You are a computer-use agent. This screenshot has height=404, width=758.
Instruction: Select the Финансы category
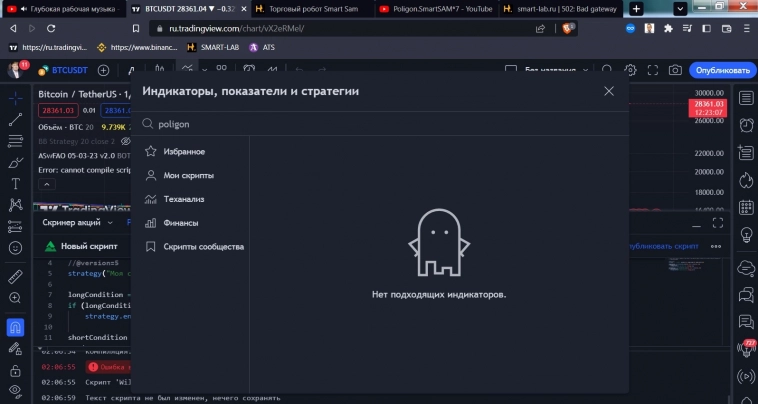[181, 223]
